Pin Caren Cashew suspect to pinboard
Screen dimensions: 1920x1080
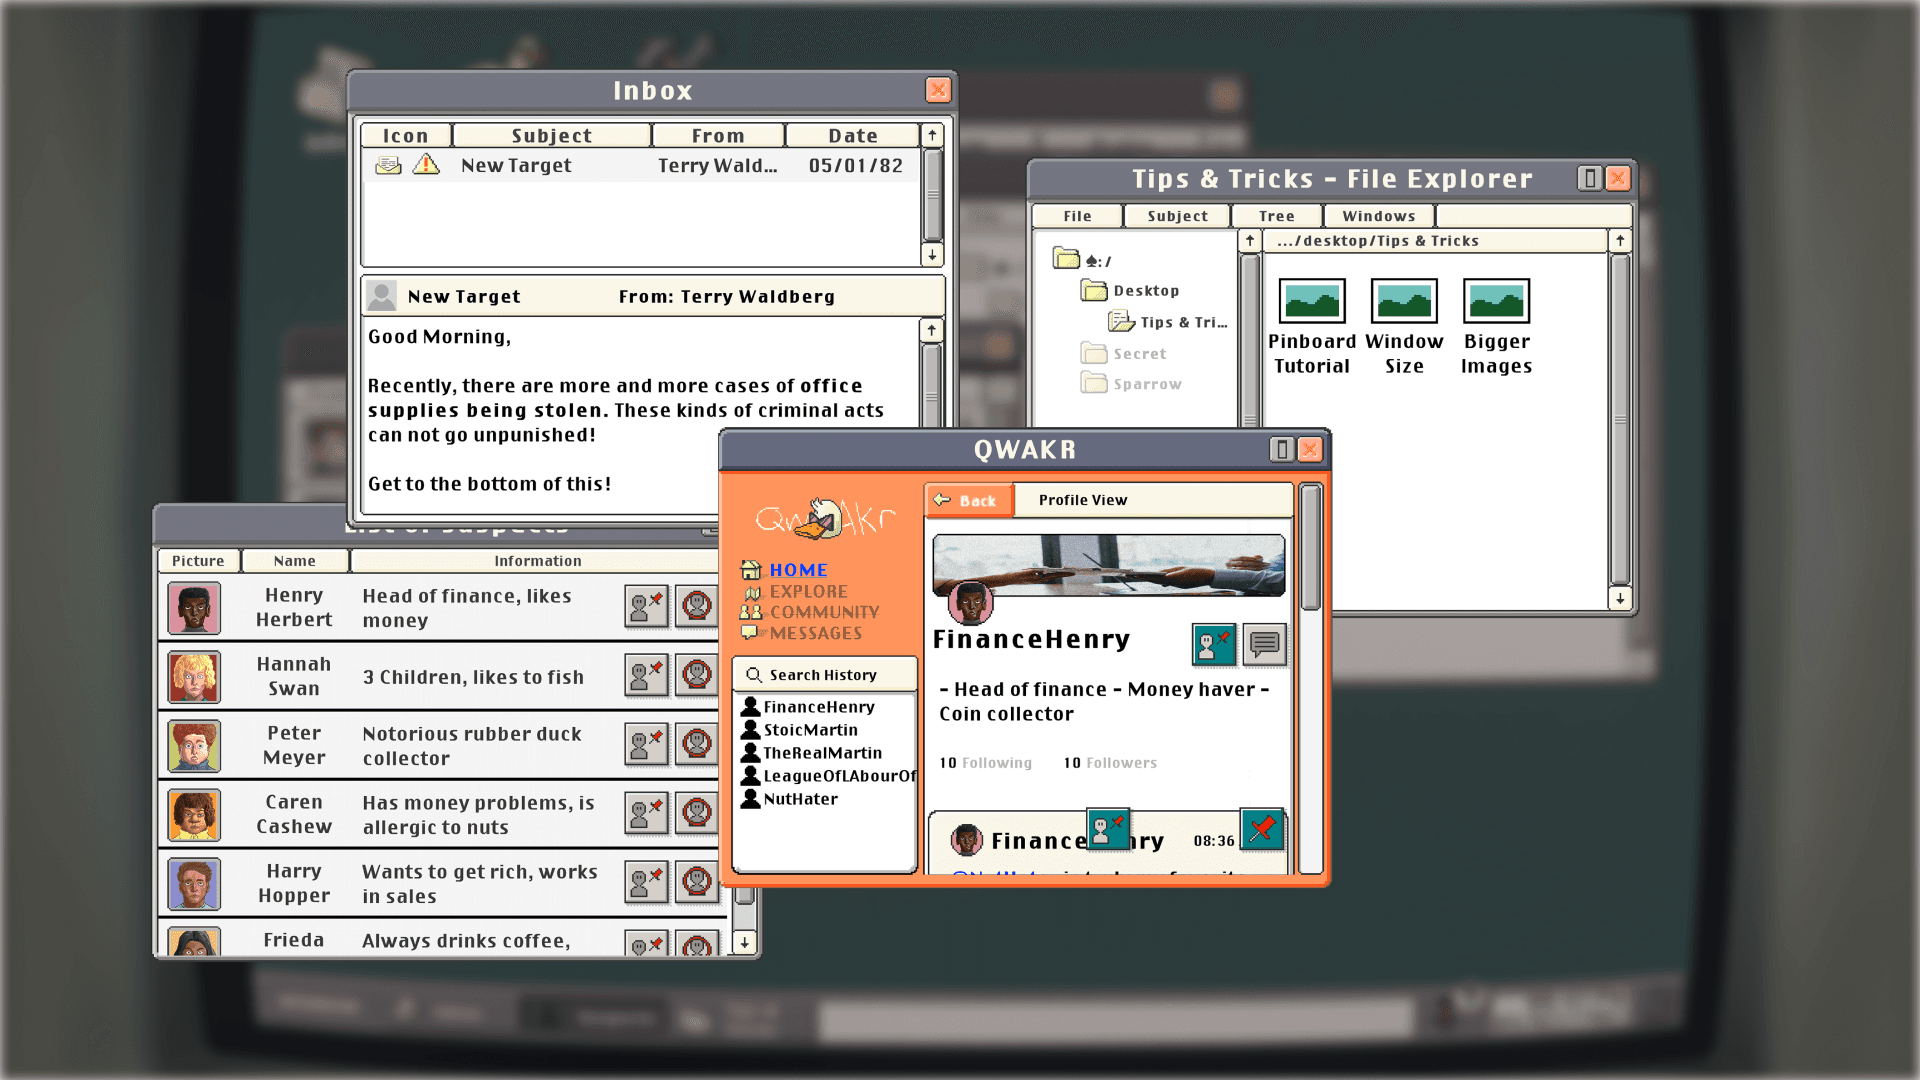645,813
